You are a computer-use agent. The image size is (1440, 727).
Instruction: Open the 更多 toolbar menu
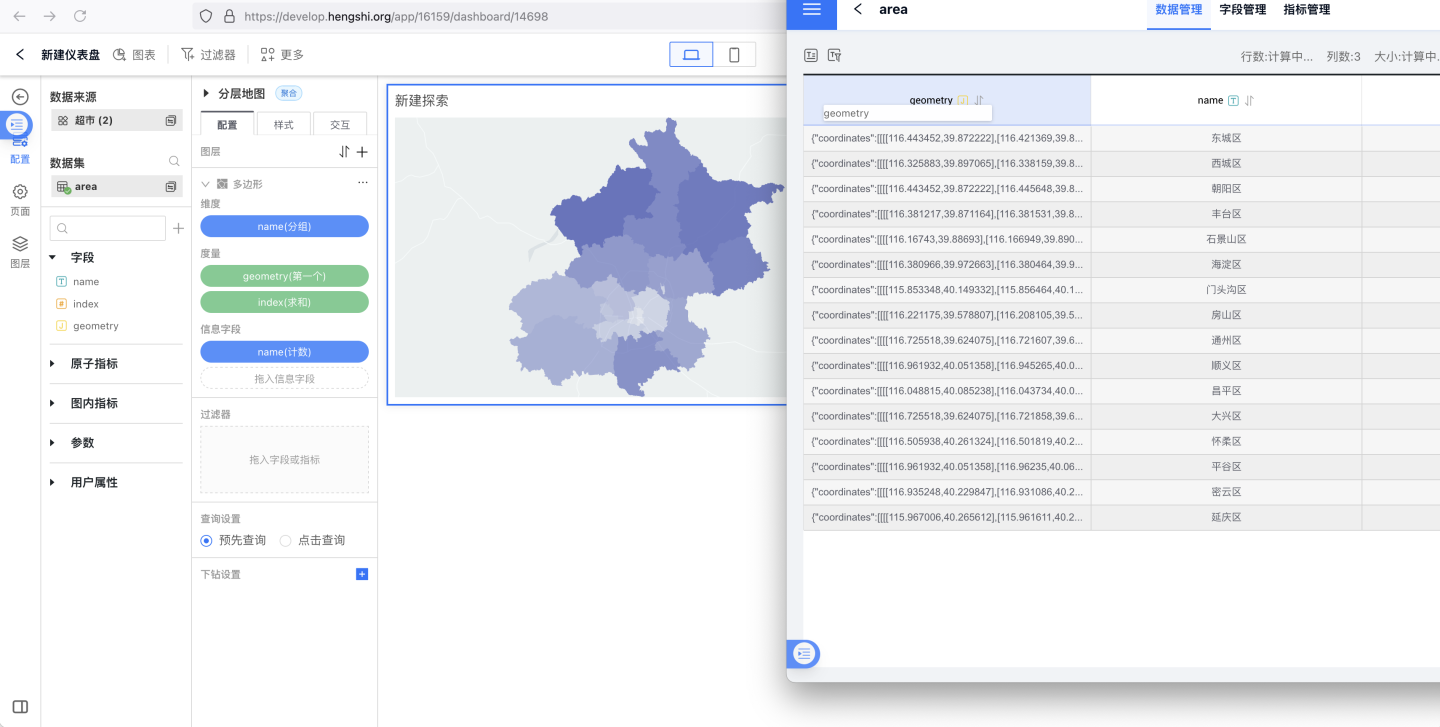(x=282, y=55)
